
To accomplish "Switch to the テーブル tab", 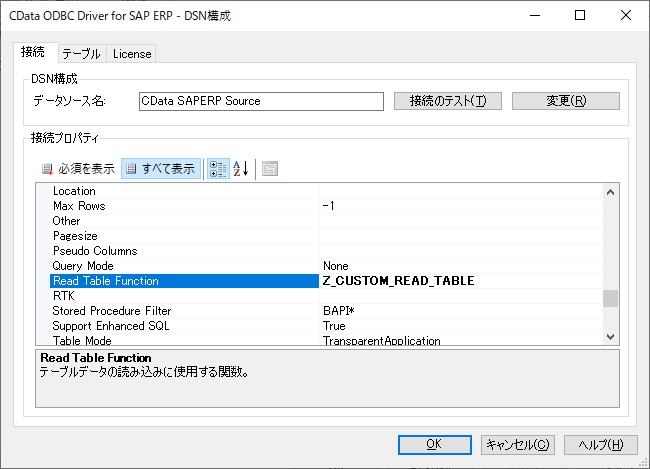I will coord(81,54).
